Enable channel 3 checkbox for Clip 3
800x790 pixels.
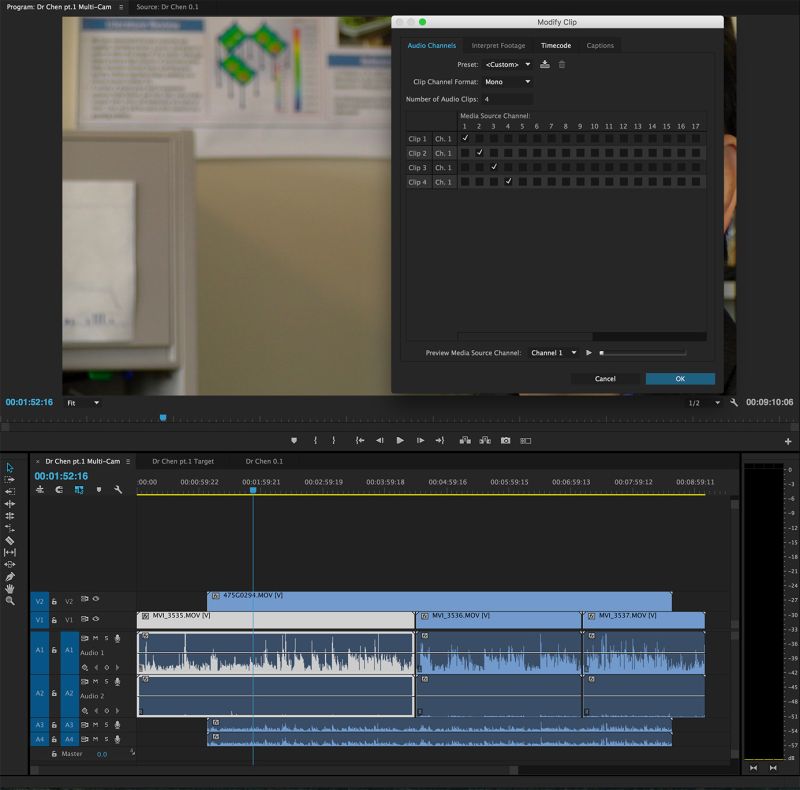[493, 167]
